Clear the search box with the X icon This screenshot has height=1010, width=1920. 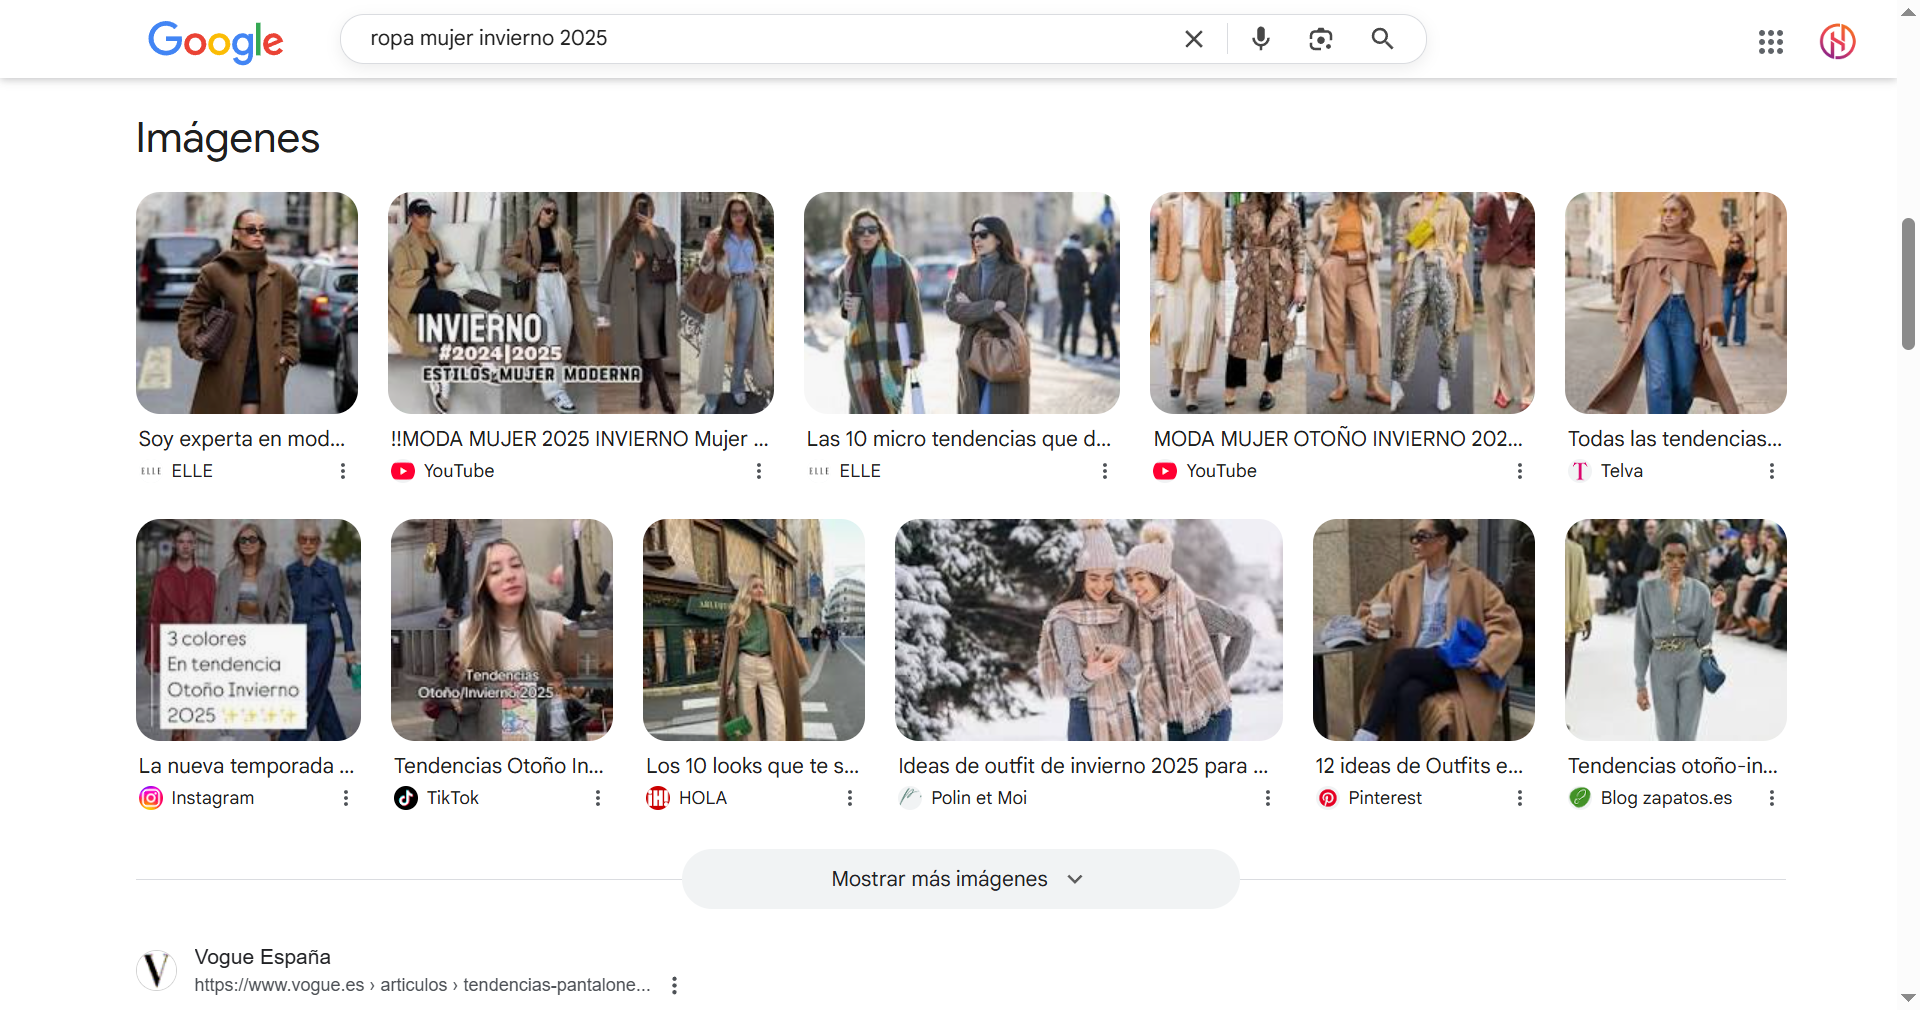[x=1194, y=39]
